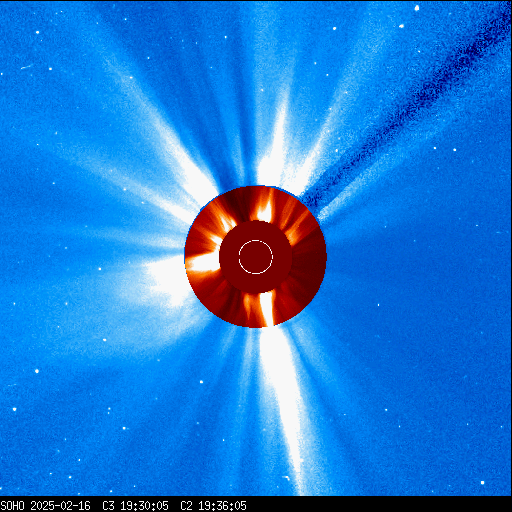Click the SOHO 2025-02-16 date label
This screenshot has width=512, height=512.
(x=45, y=506)
